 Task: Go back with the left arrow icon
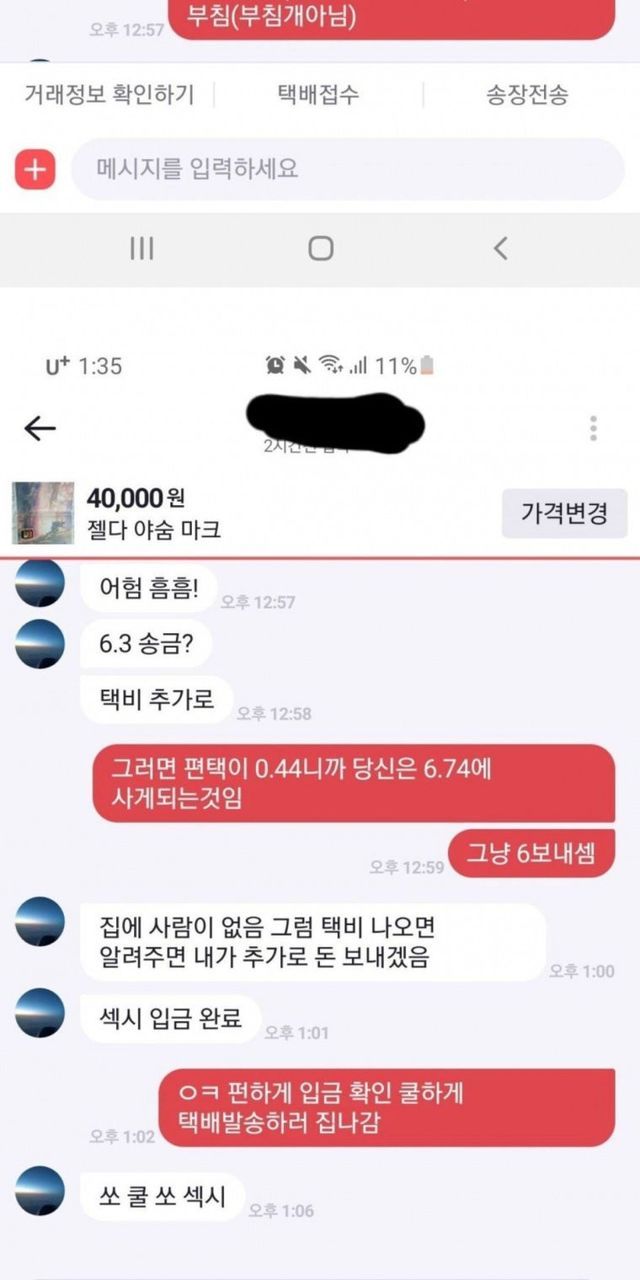click(x=39, y=428)
